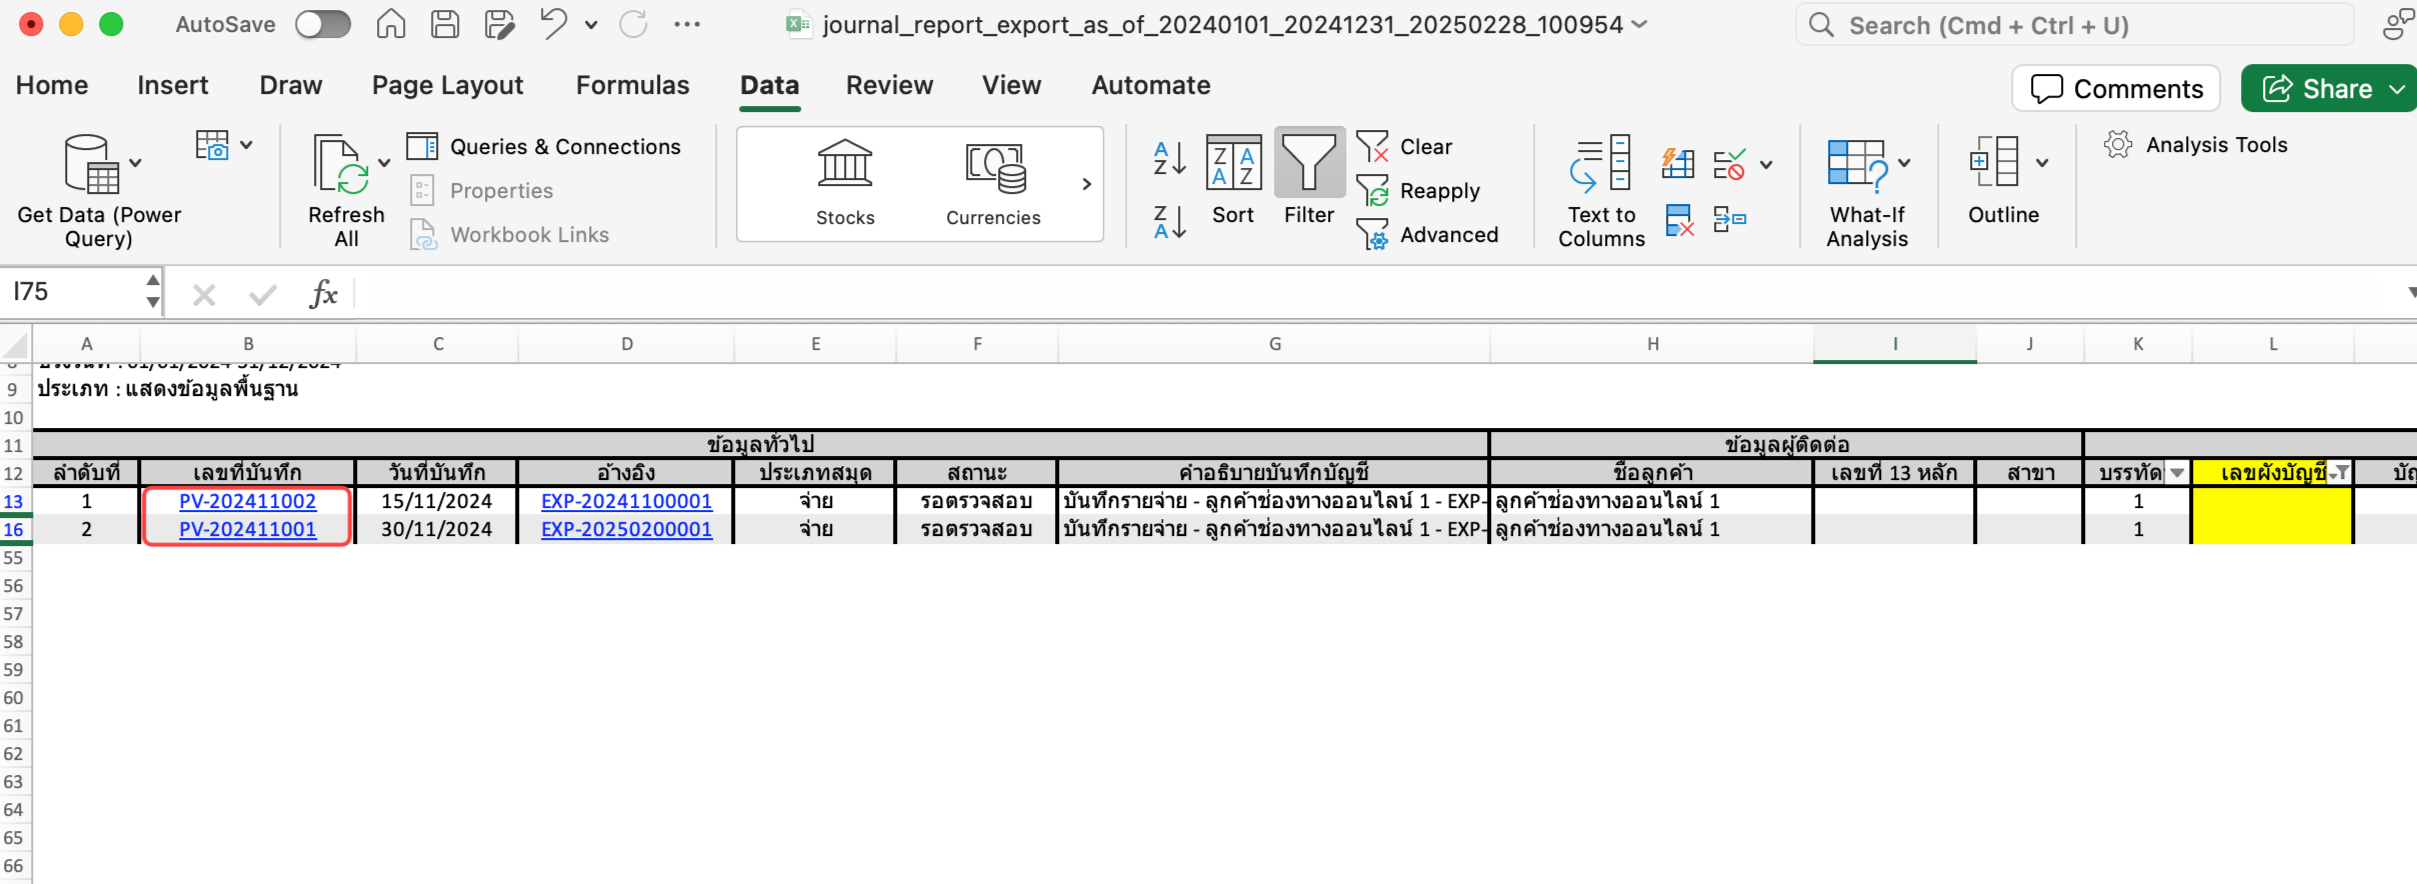Open the undo history dropdown arrow
Viewport: 2417px width, 884px height.
[591, 25]
